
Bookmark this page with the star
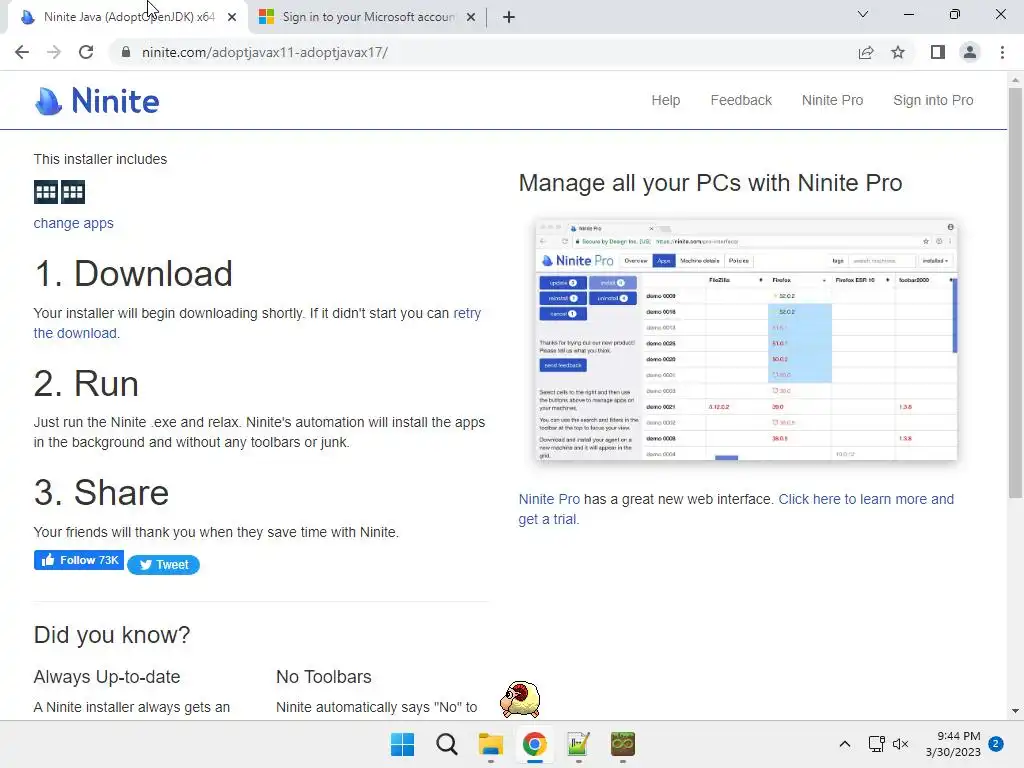[898, 52]
